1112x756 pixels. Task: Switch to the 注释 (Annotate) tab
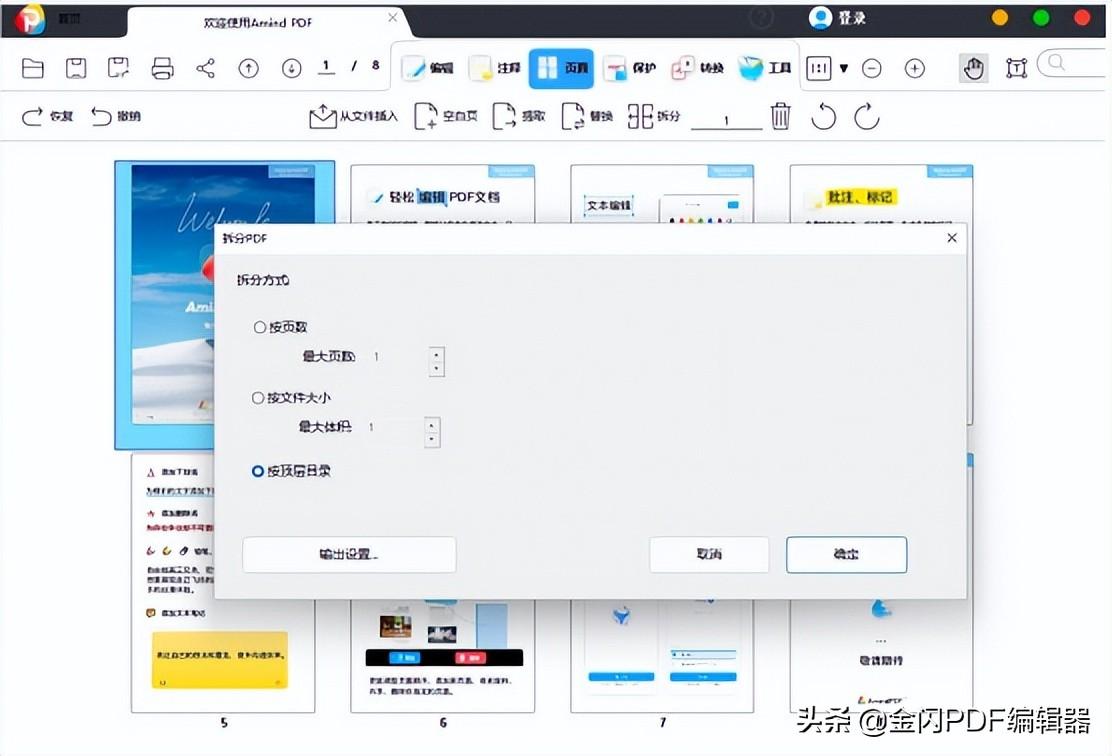(x=496, y=68)
